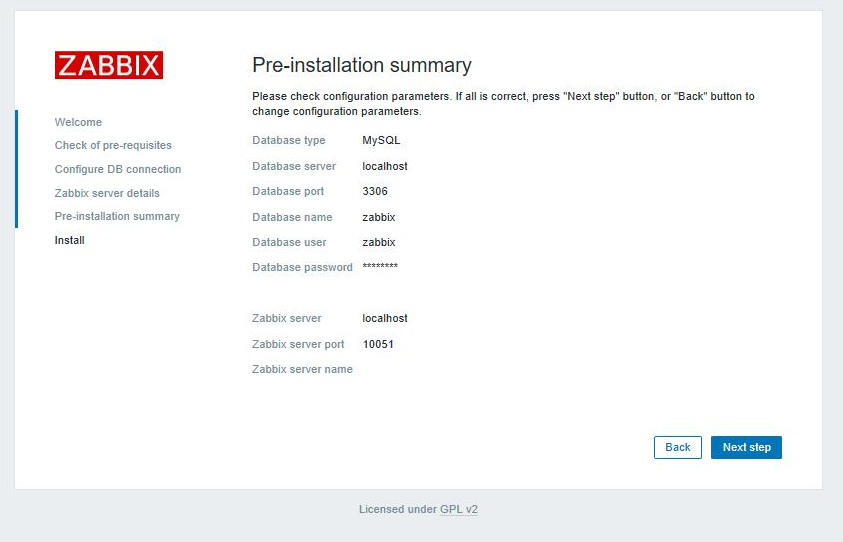Click the Zabbix server port label
The height and width of the screenshot is (542, 843).
pos(298,344)
